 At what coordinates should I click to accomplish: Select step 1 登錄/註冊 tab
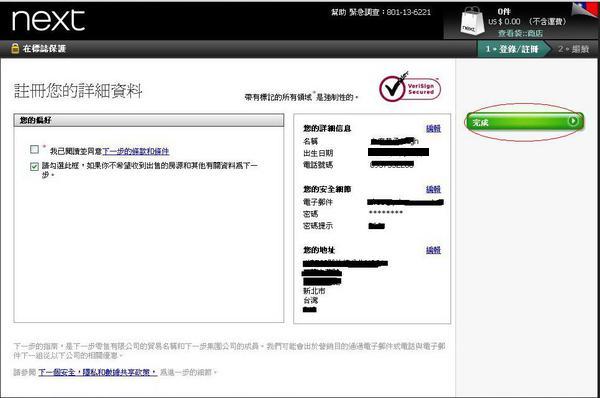[x=513, y=49]
